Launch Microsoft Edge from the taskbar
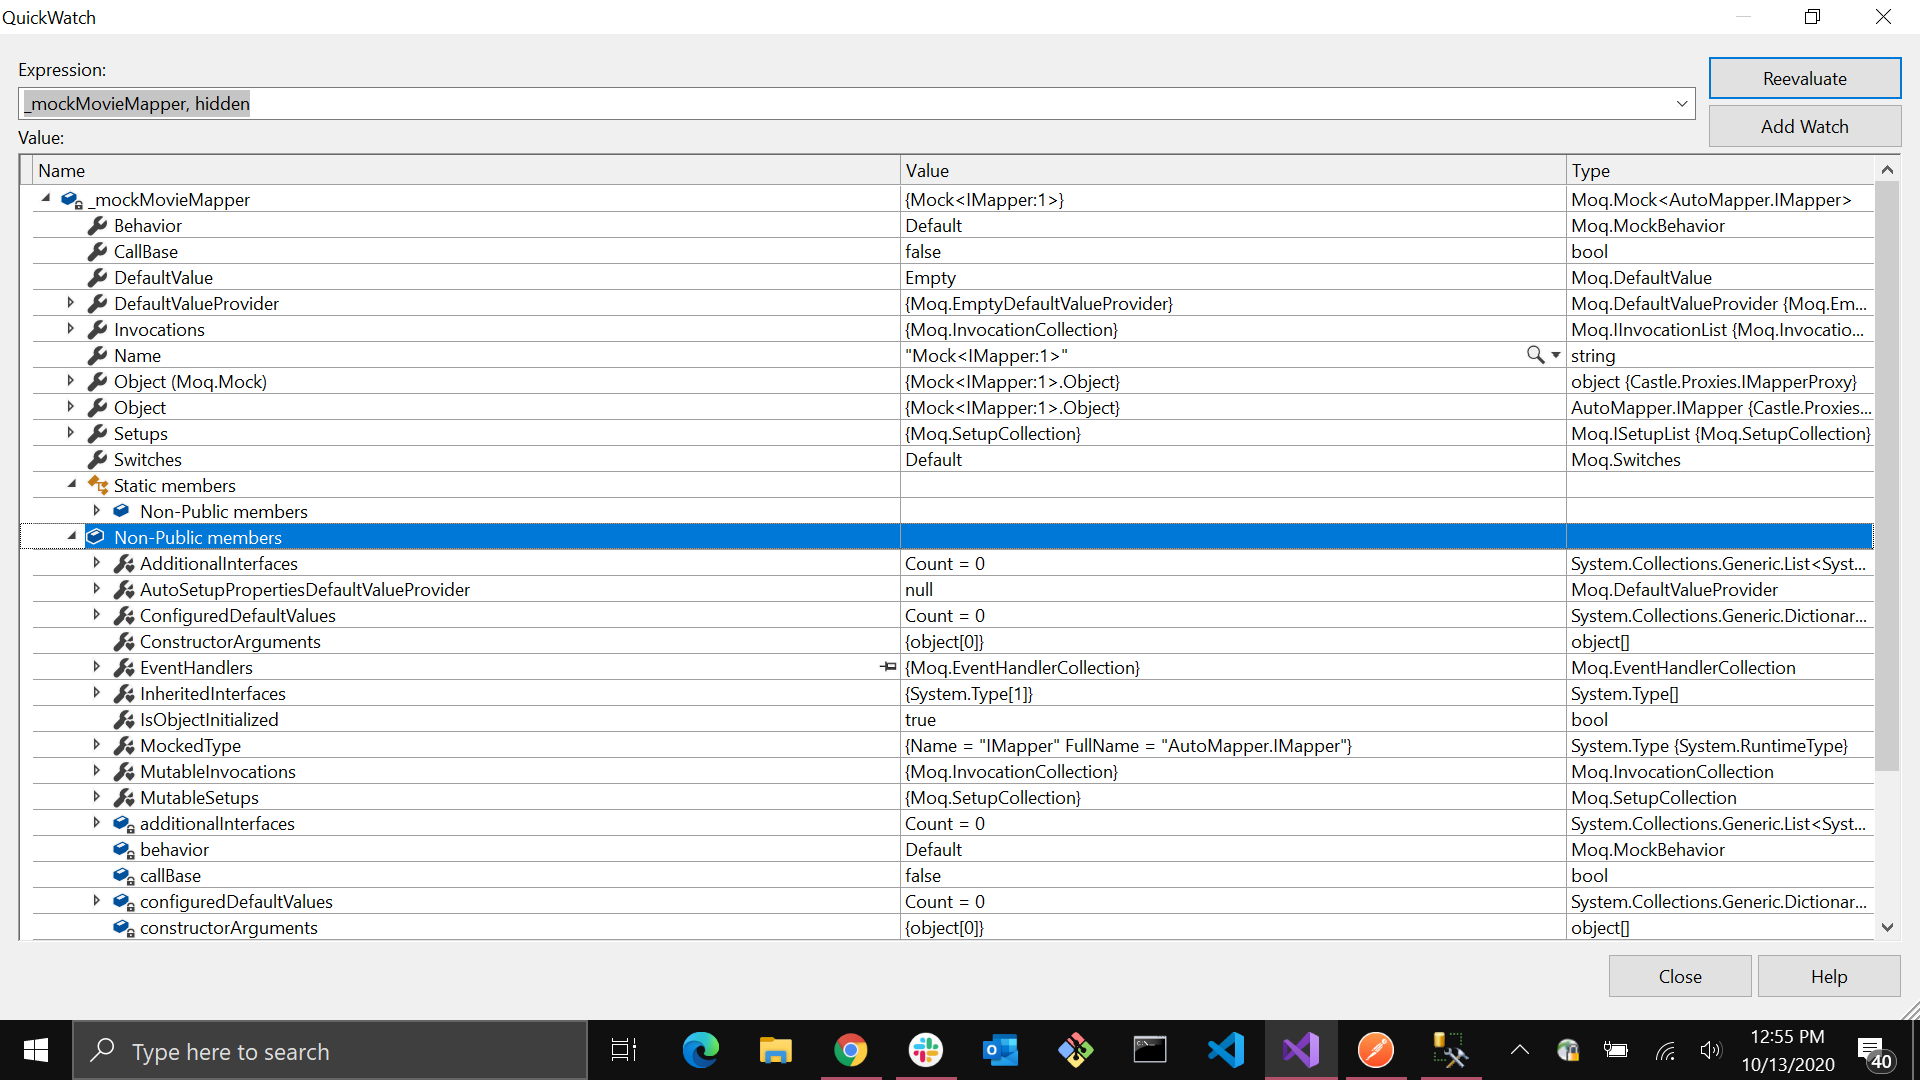 pyautogui.click(x=700, y=1050)
